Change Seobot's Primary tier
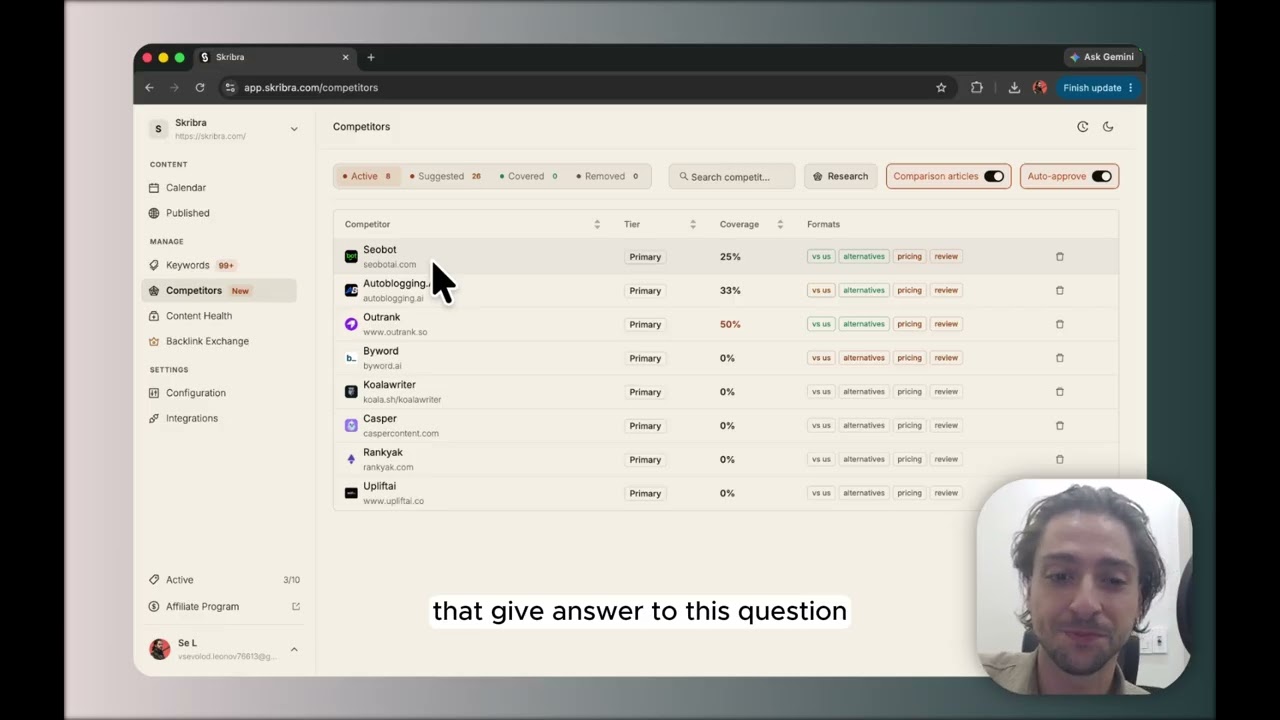This screenshot has width=1280, height=720. point(645,257)
